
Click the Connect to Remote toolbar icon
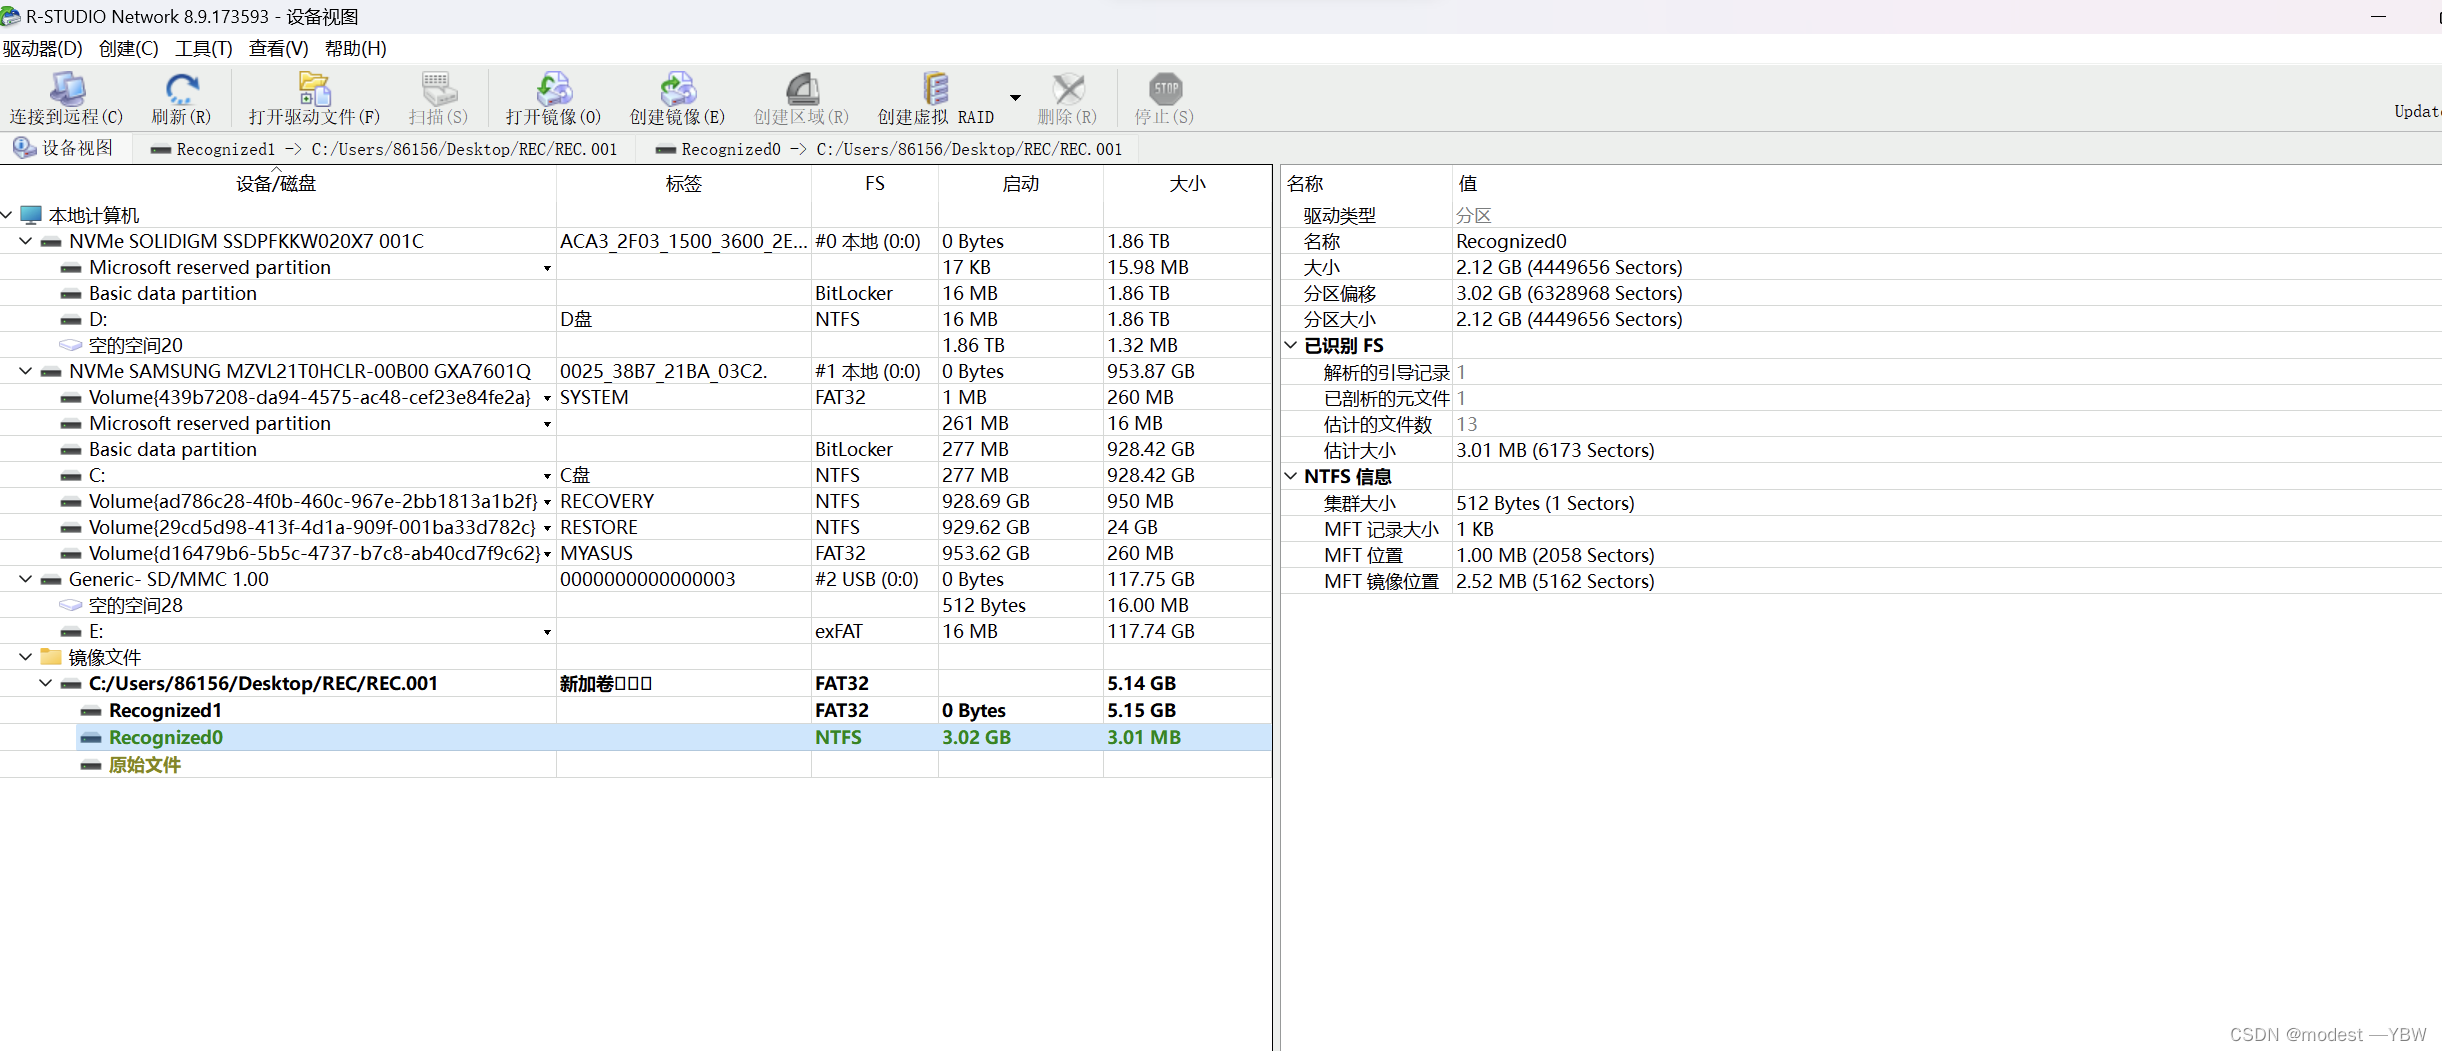[67, 89]
